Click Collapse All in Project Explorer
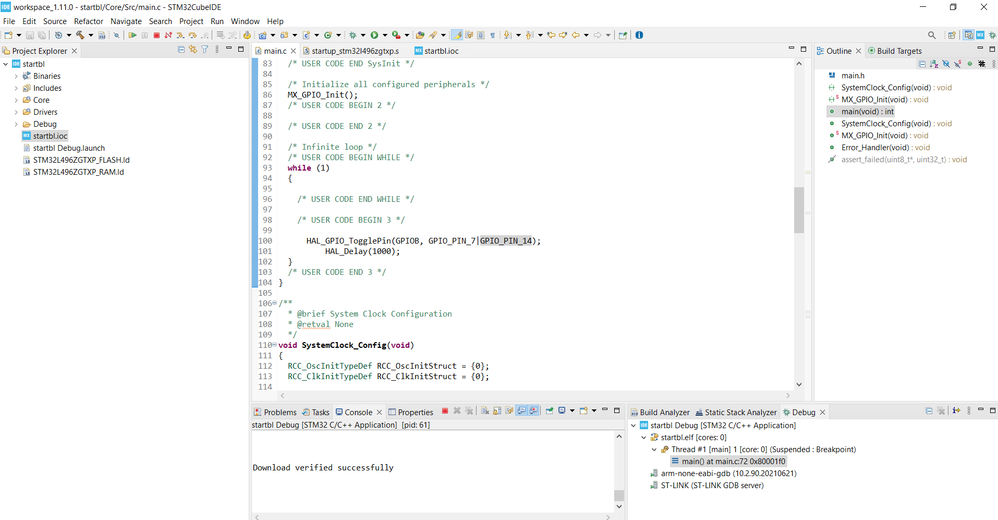998x520 pixels. 181,49
